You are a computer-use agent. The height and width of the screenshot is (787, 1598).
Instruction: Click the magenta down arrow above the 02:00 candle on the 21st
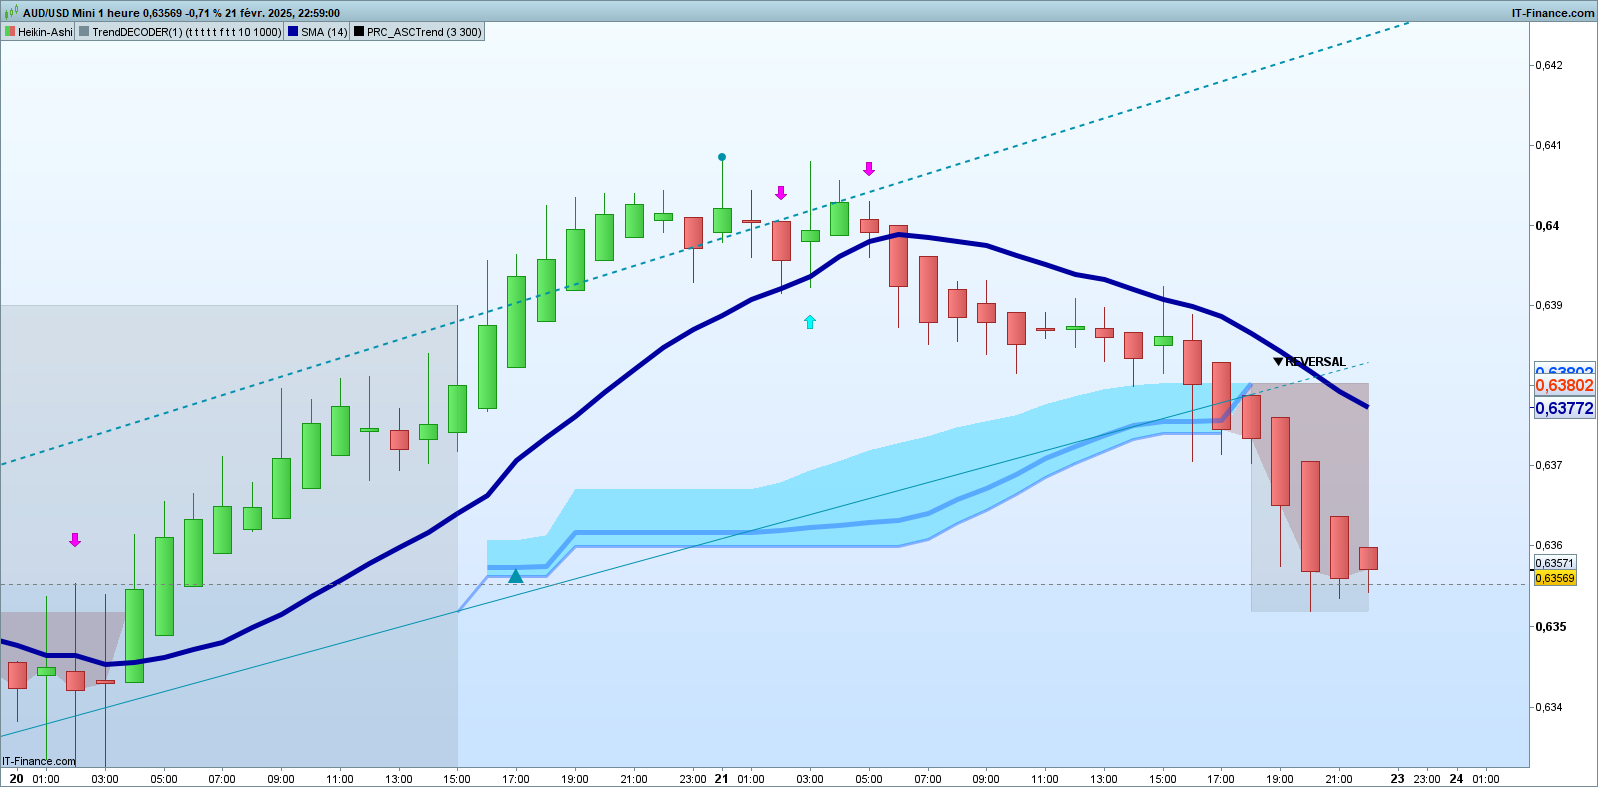click(781, 193)
